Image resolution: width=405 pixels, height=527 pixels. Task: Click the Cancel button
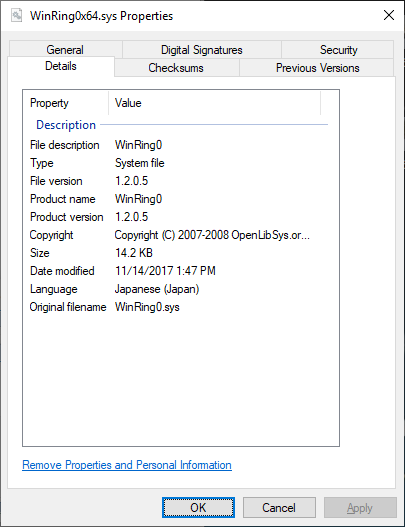click(279, 508)
